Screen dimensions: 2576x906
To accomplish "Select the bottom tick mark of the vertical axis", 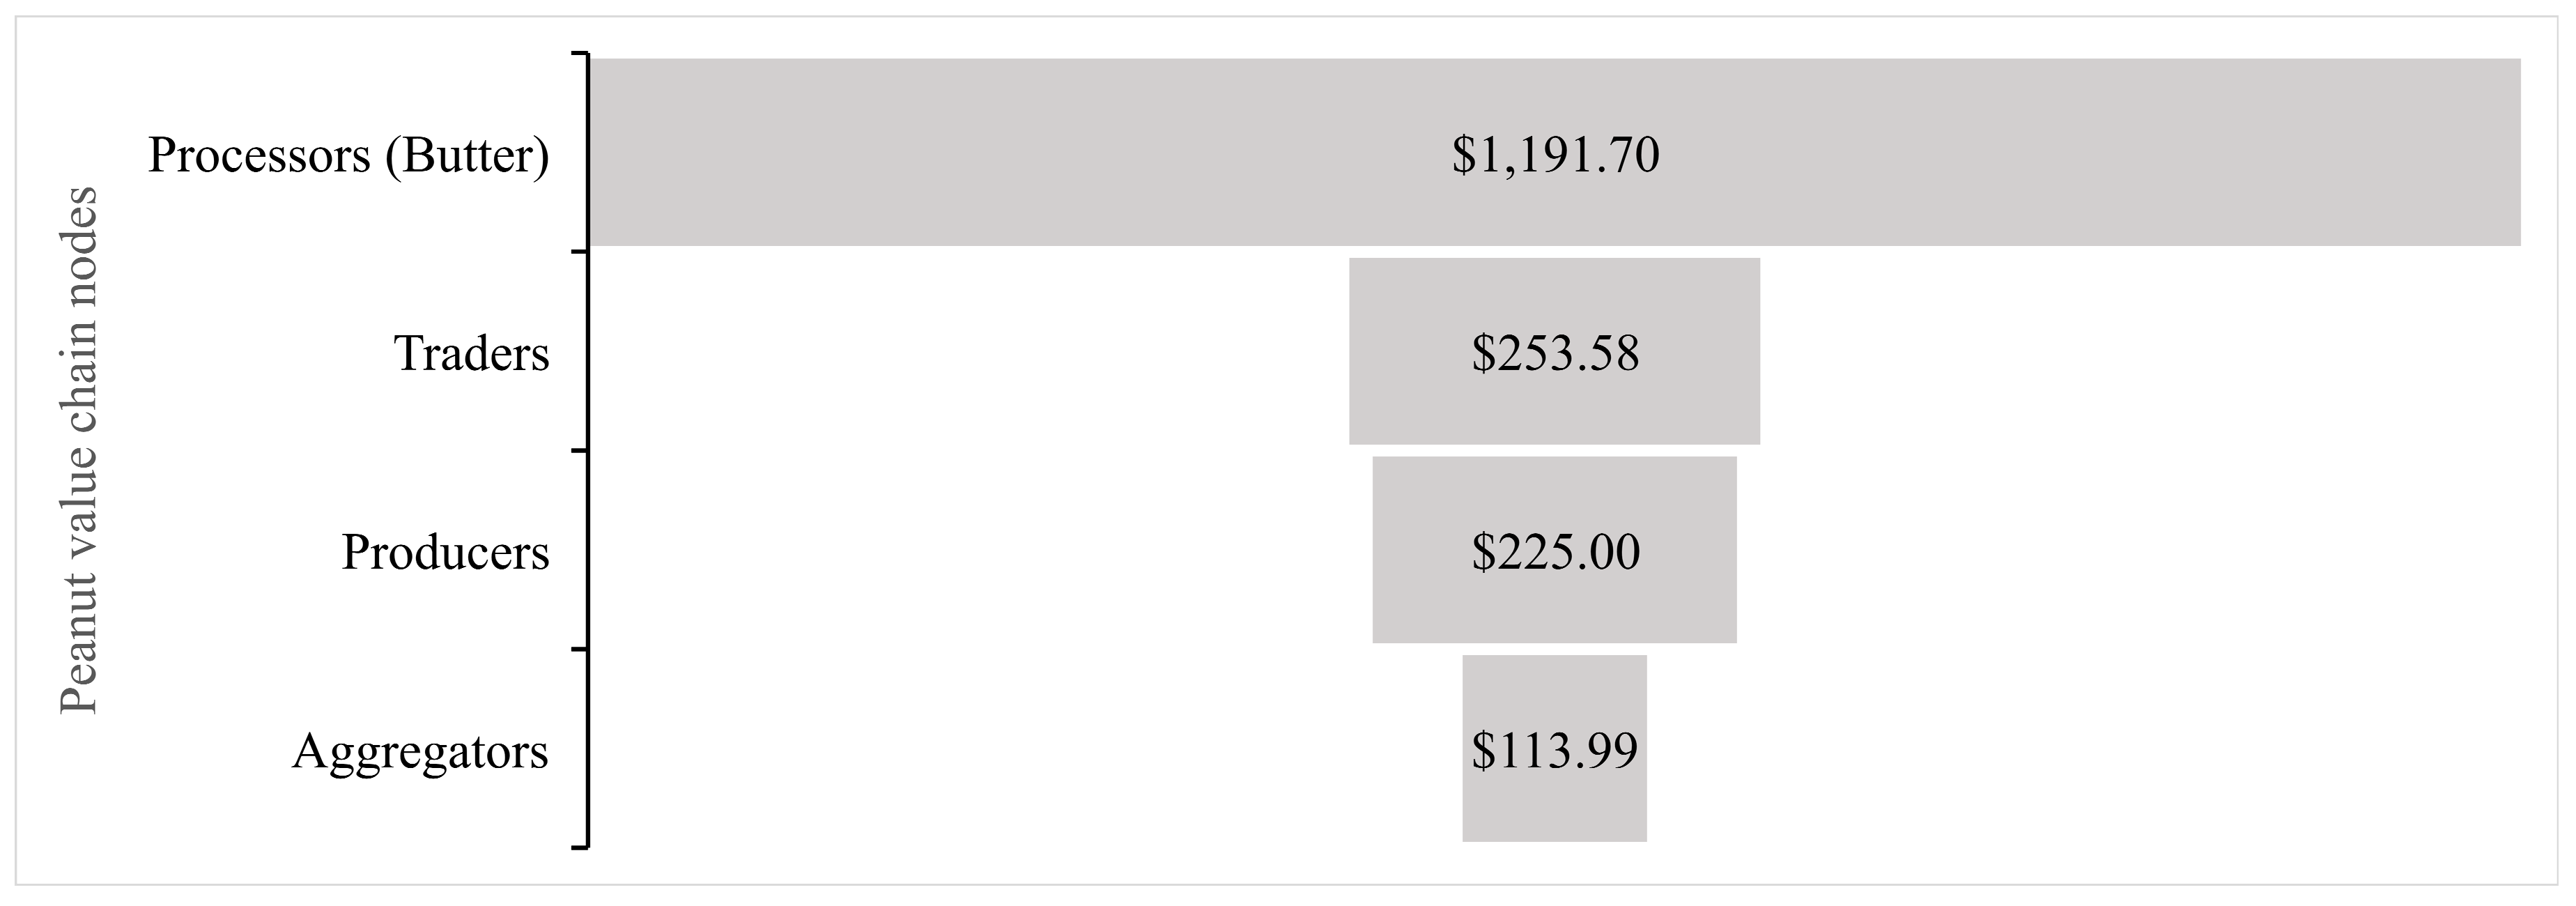I will 579,848.
